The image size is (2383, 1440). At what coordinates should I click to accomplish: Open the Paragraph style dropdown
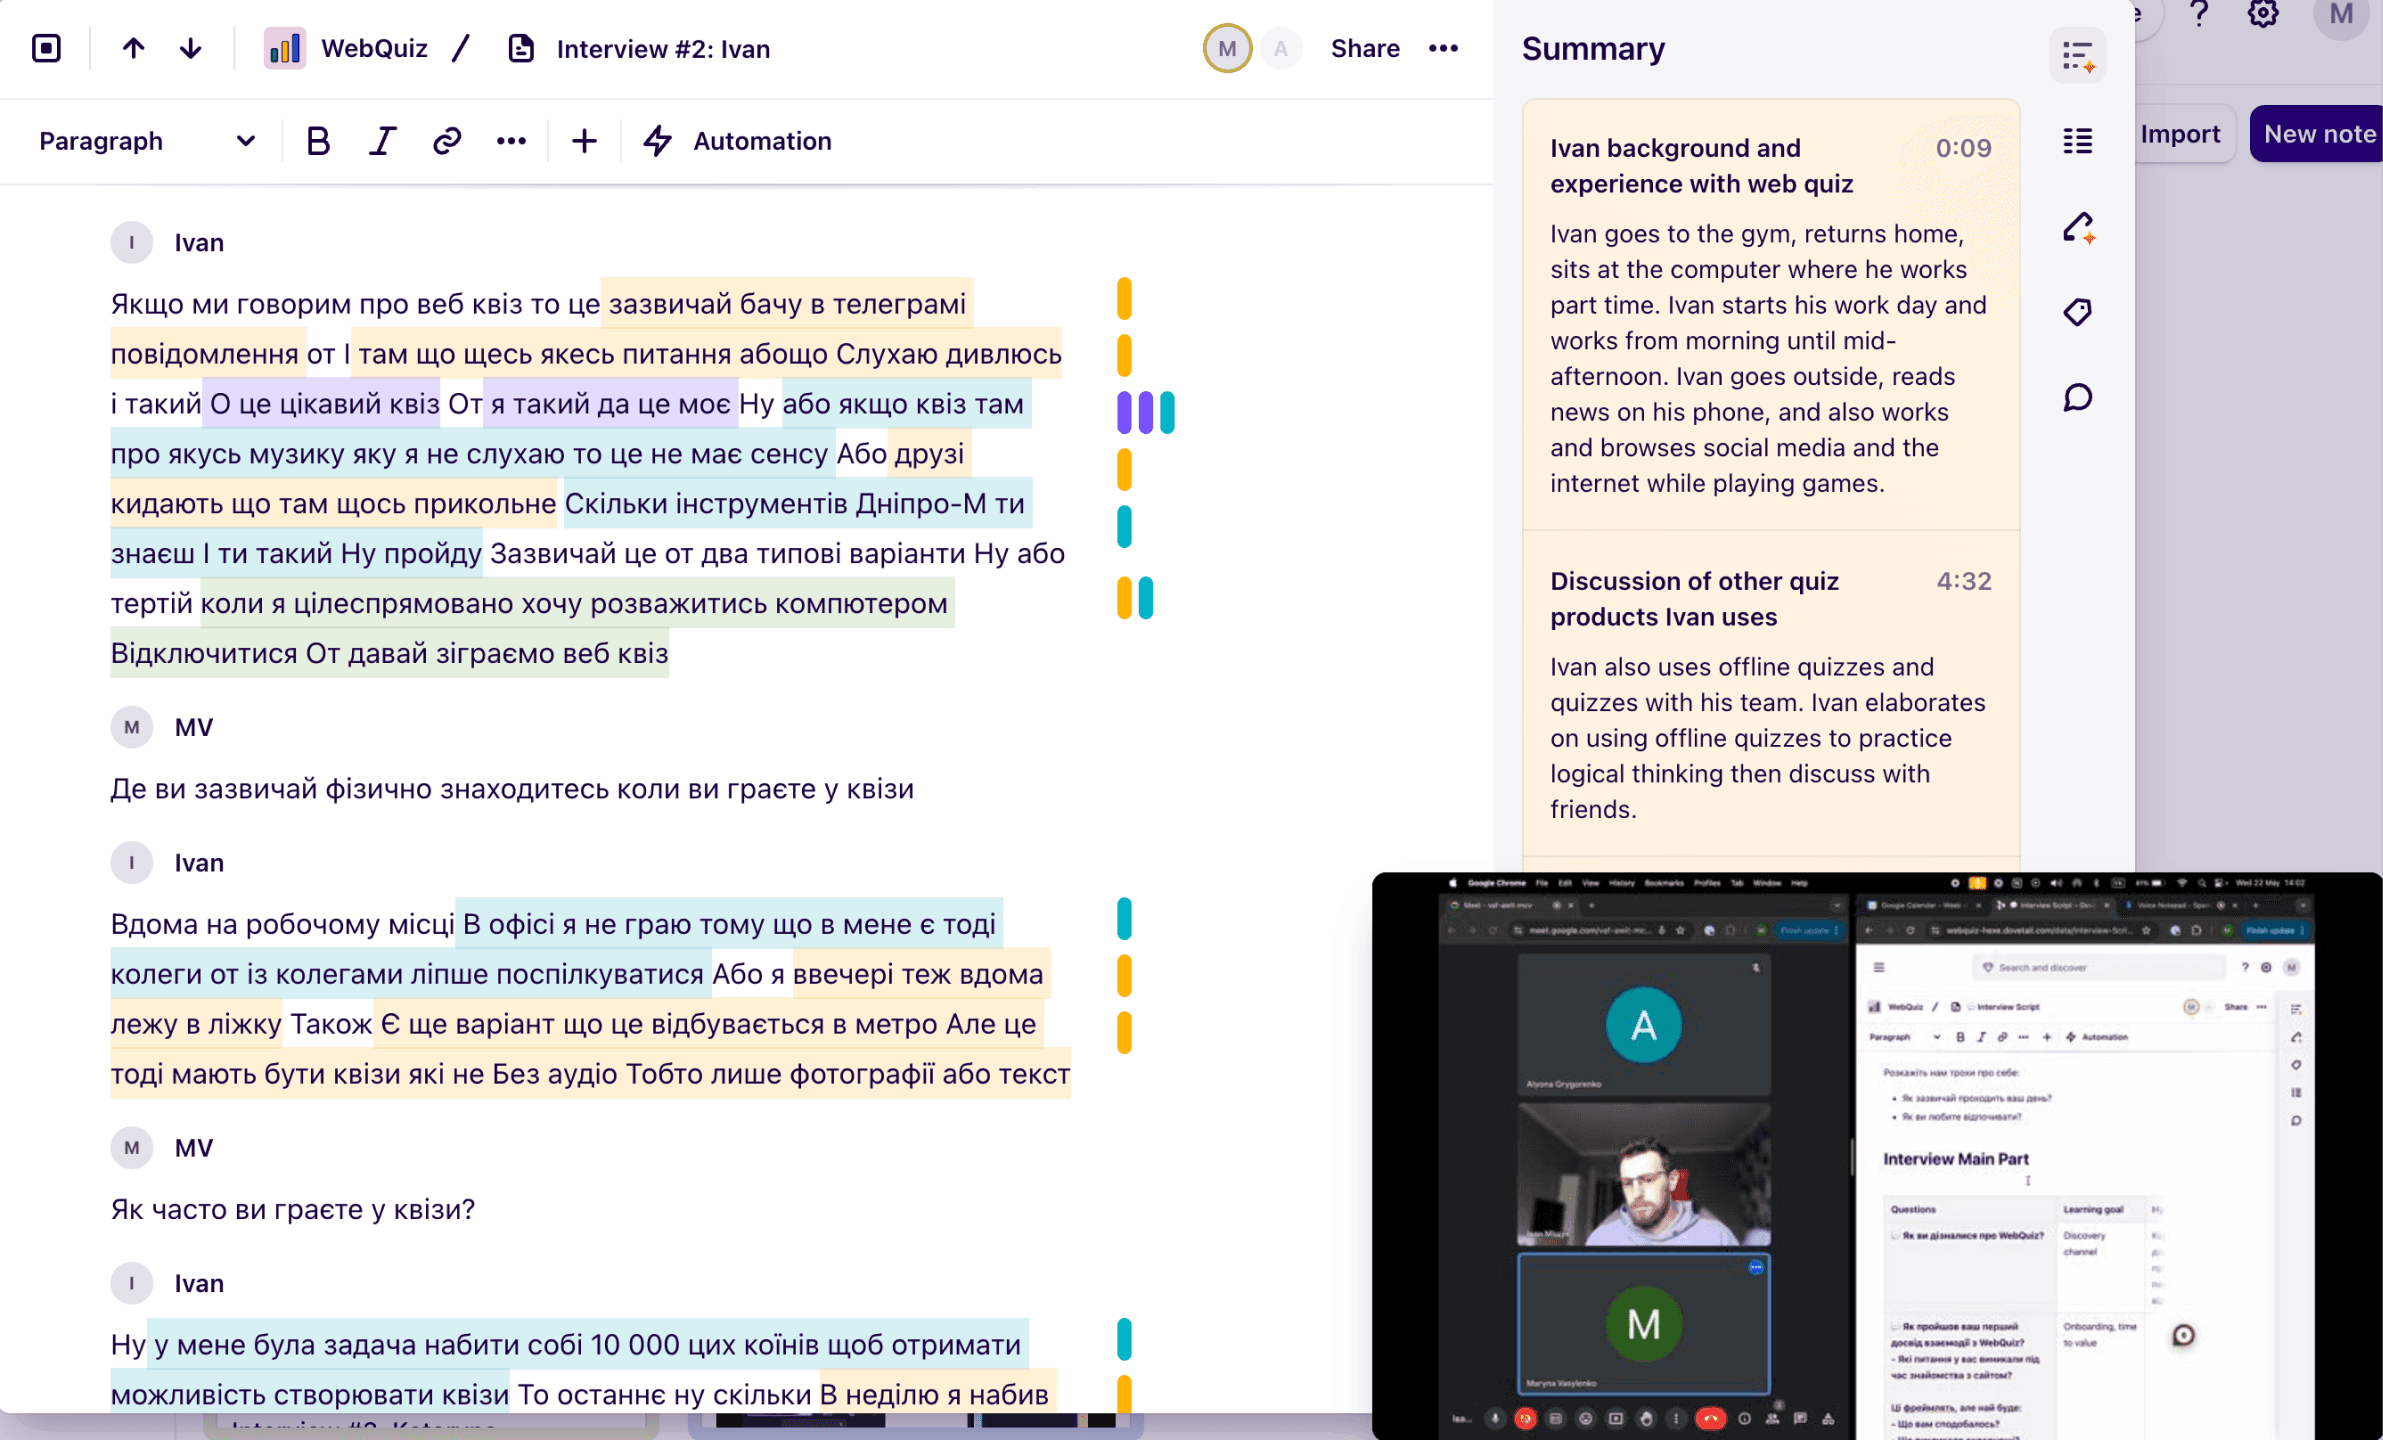point(146,141)
